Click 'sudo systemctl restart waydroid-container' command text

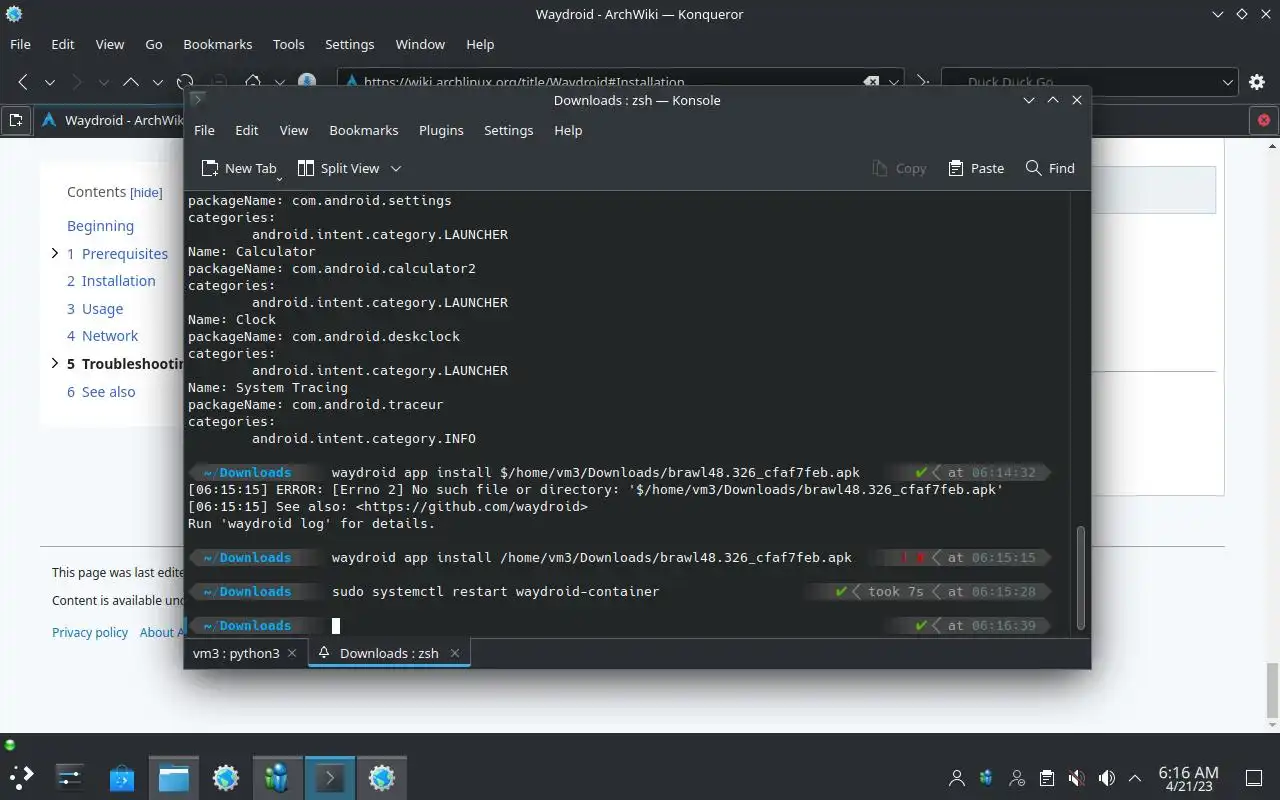pos(495,592)
